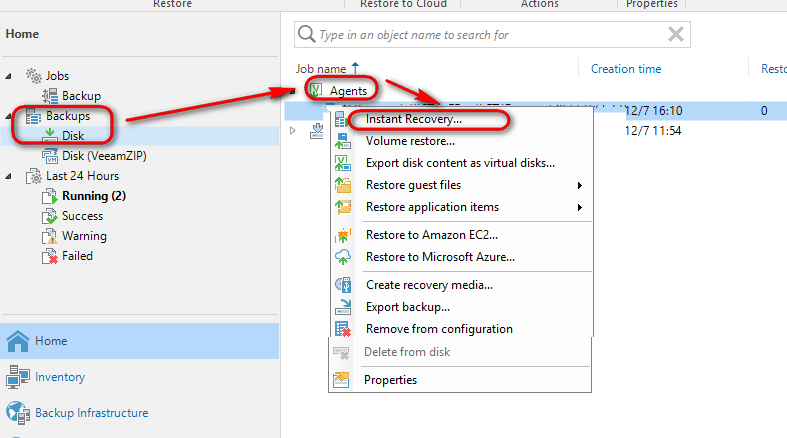Viewport: 787px width, 438px height.
Task: Choose Remove from configuration
Action: tap(439, 329)
